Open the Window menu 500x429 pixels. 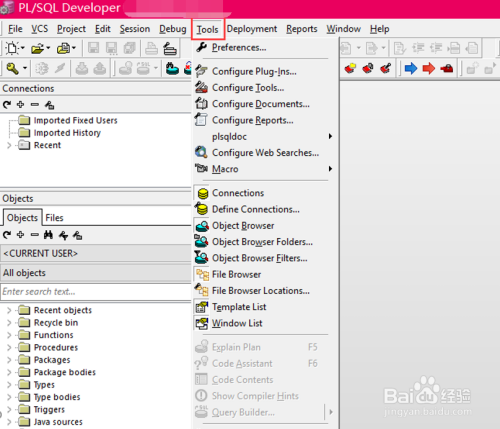pos(343,29)
